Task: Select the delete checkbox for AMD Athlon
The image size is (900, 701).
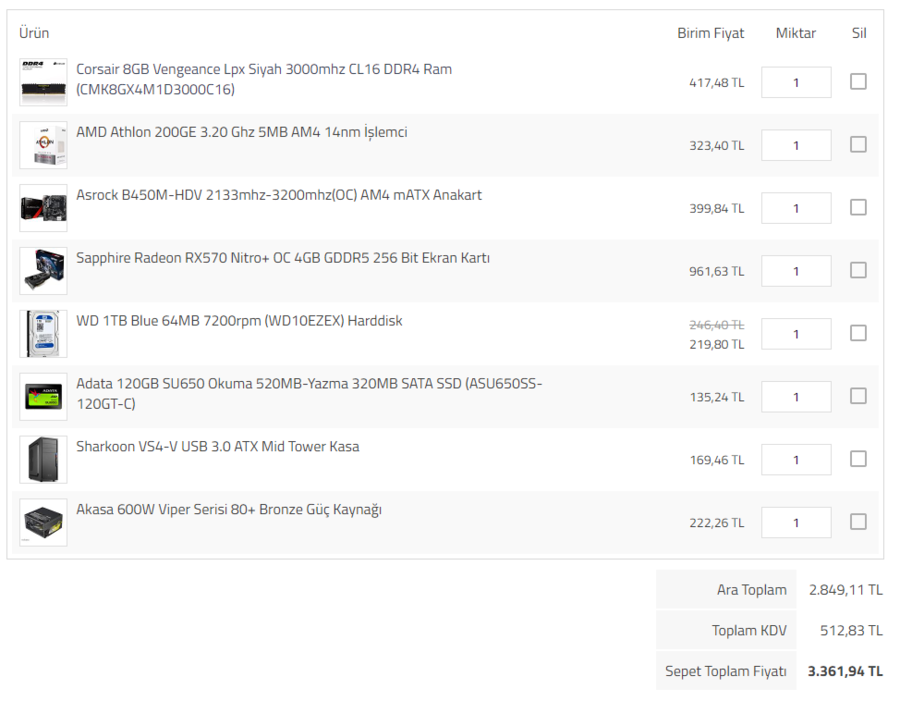Action: tap(858, 144)
